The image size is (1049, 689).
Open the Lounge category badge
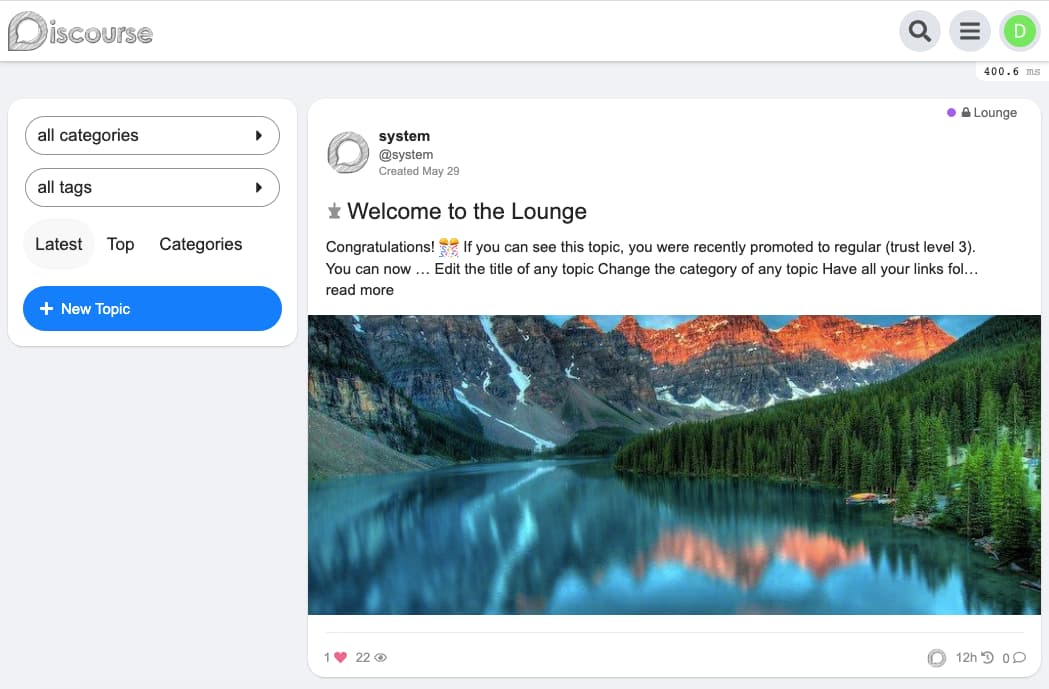(988, 113)
